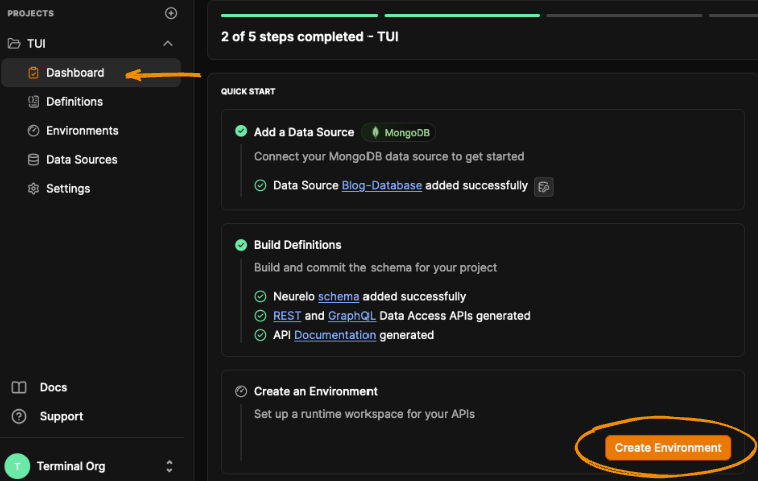
Task: Click the Settings gear icon
Action: [x=34, y=189]
